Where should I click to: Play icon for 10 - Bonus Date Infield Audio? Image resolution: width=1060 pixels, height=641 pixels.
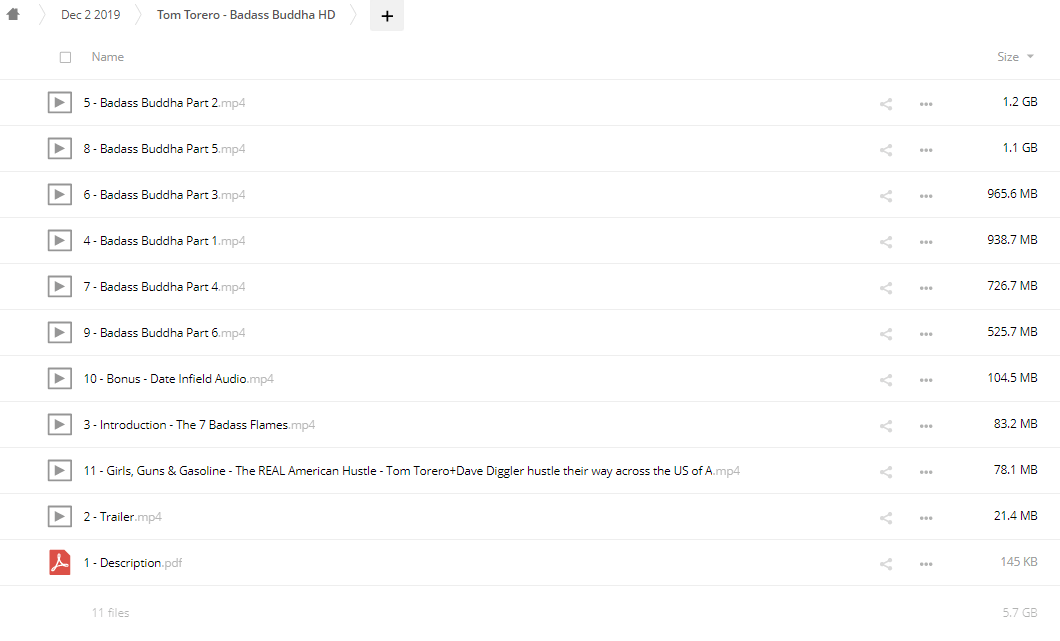[59, 379]
